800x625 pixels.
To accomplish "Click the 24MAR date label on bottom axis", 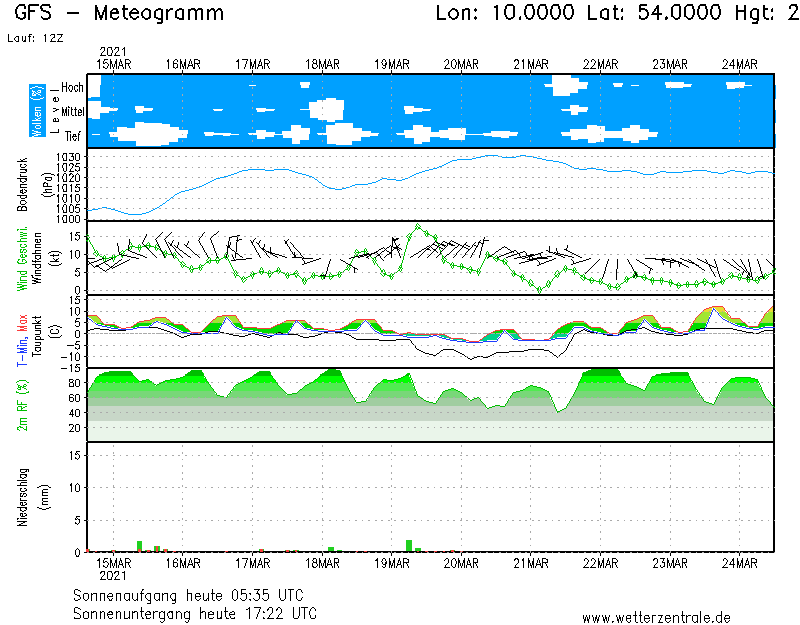I will pyautogui.click(x=740, y=563).
